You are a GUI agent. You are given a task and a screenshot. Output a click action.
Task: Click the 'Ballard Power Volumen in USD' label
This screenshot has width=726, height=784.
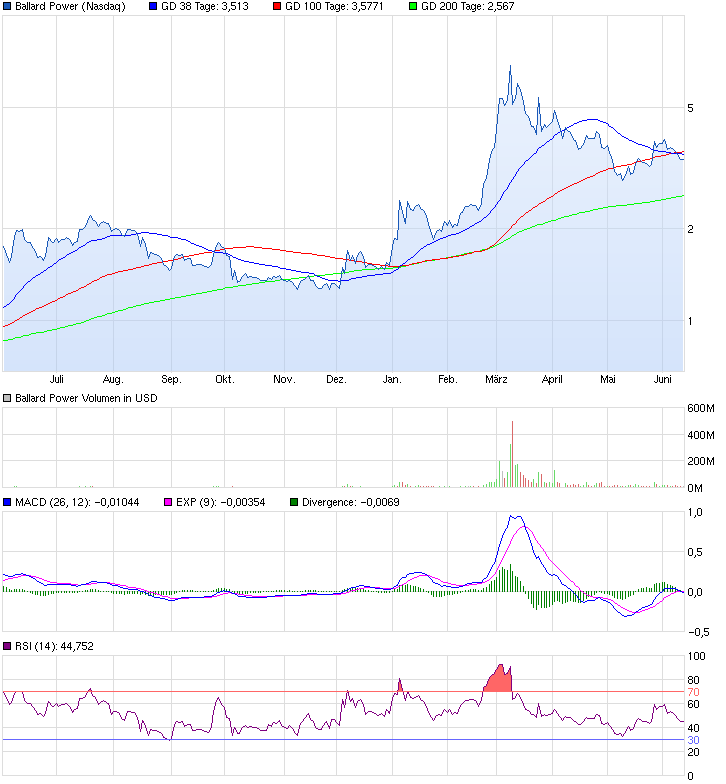[x=86, y=398]
